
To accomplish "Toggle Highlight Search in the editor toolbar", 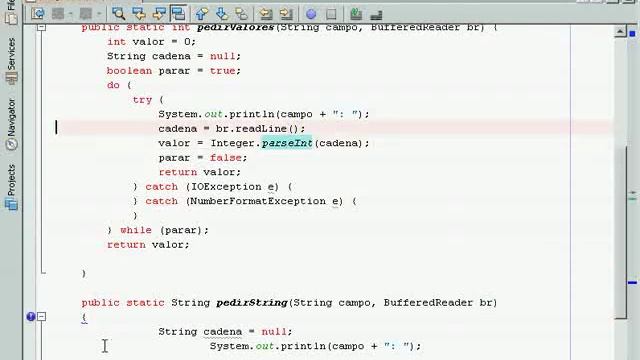I will (x=178, y=14).
